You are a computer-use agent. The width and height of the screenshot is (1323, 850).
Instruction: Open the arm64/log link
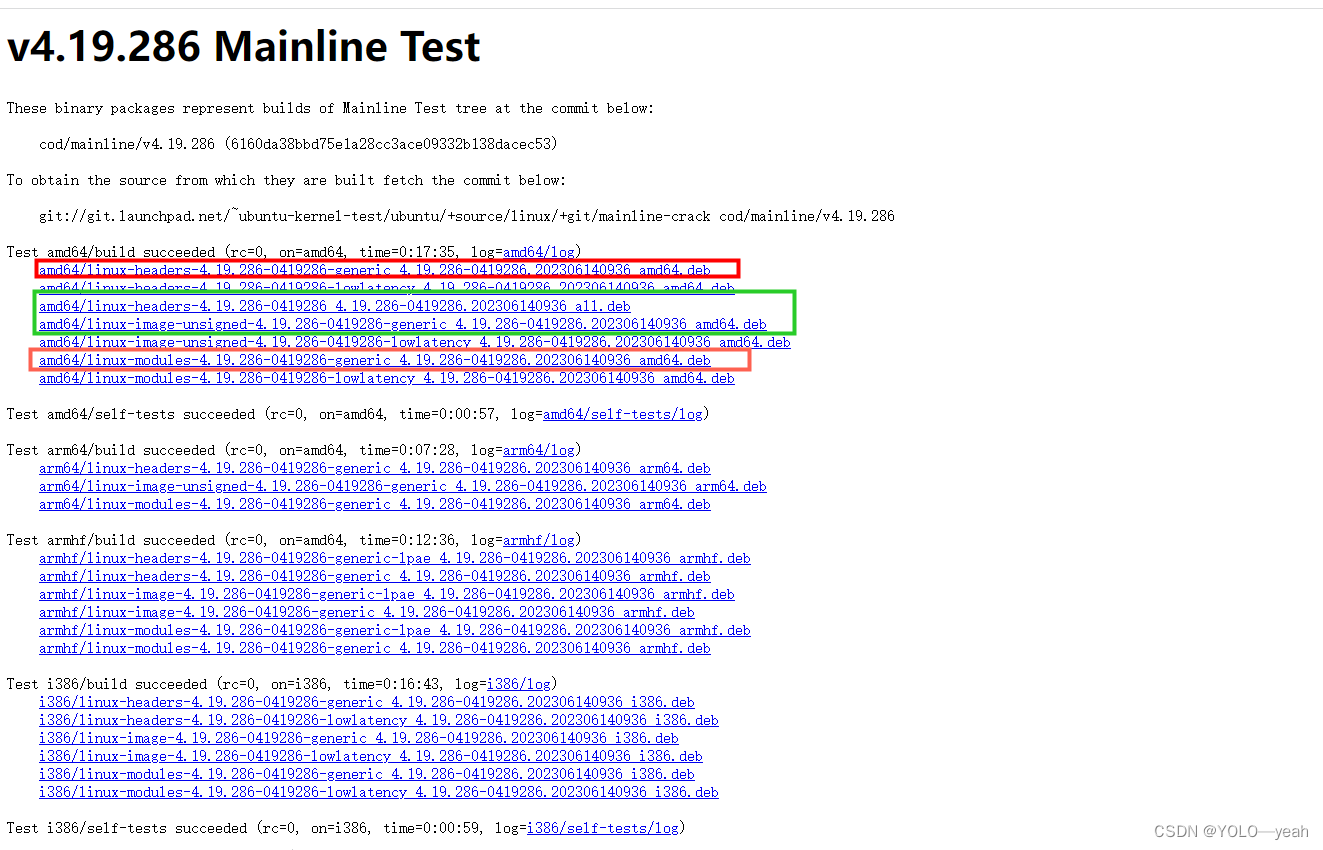[539, 450]
